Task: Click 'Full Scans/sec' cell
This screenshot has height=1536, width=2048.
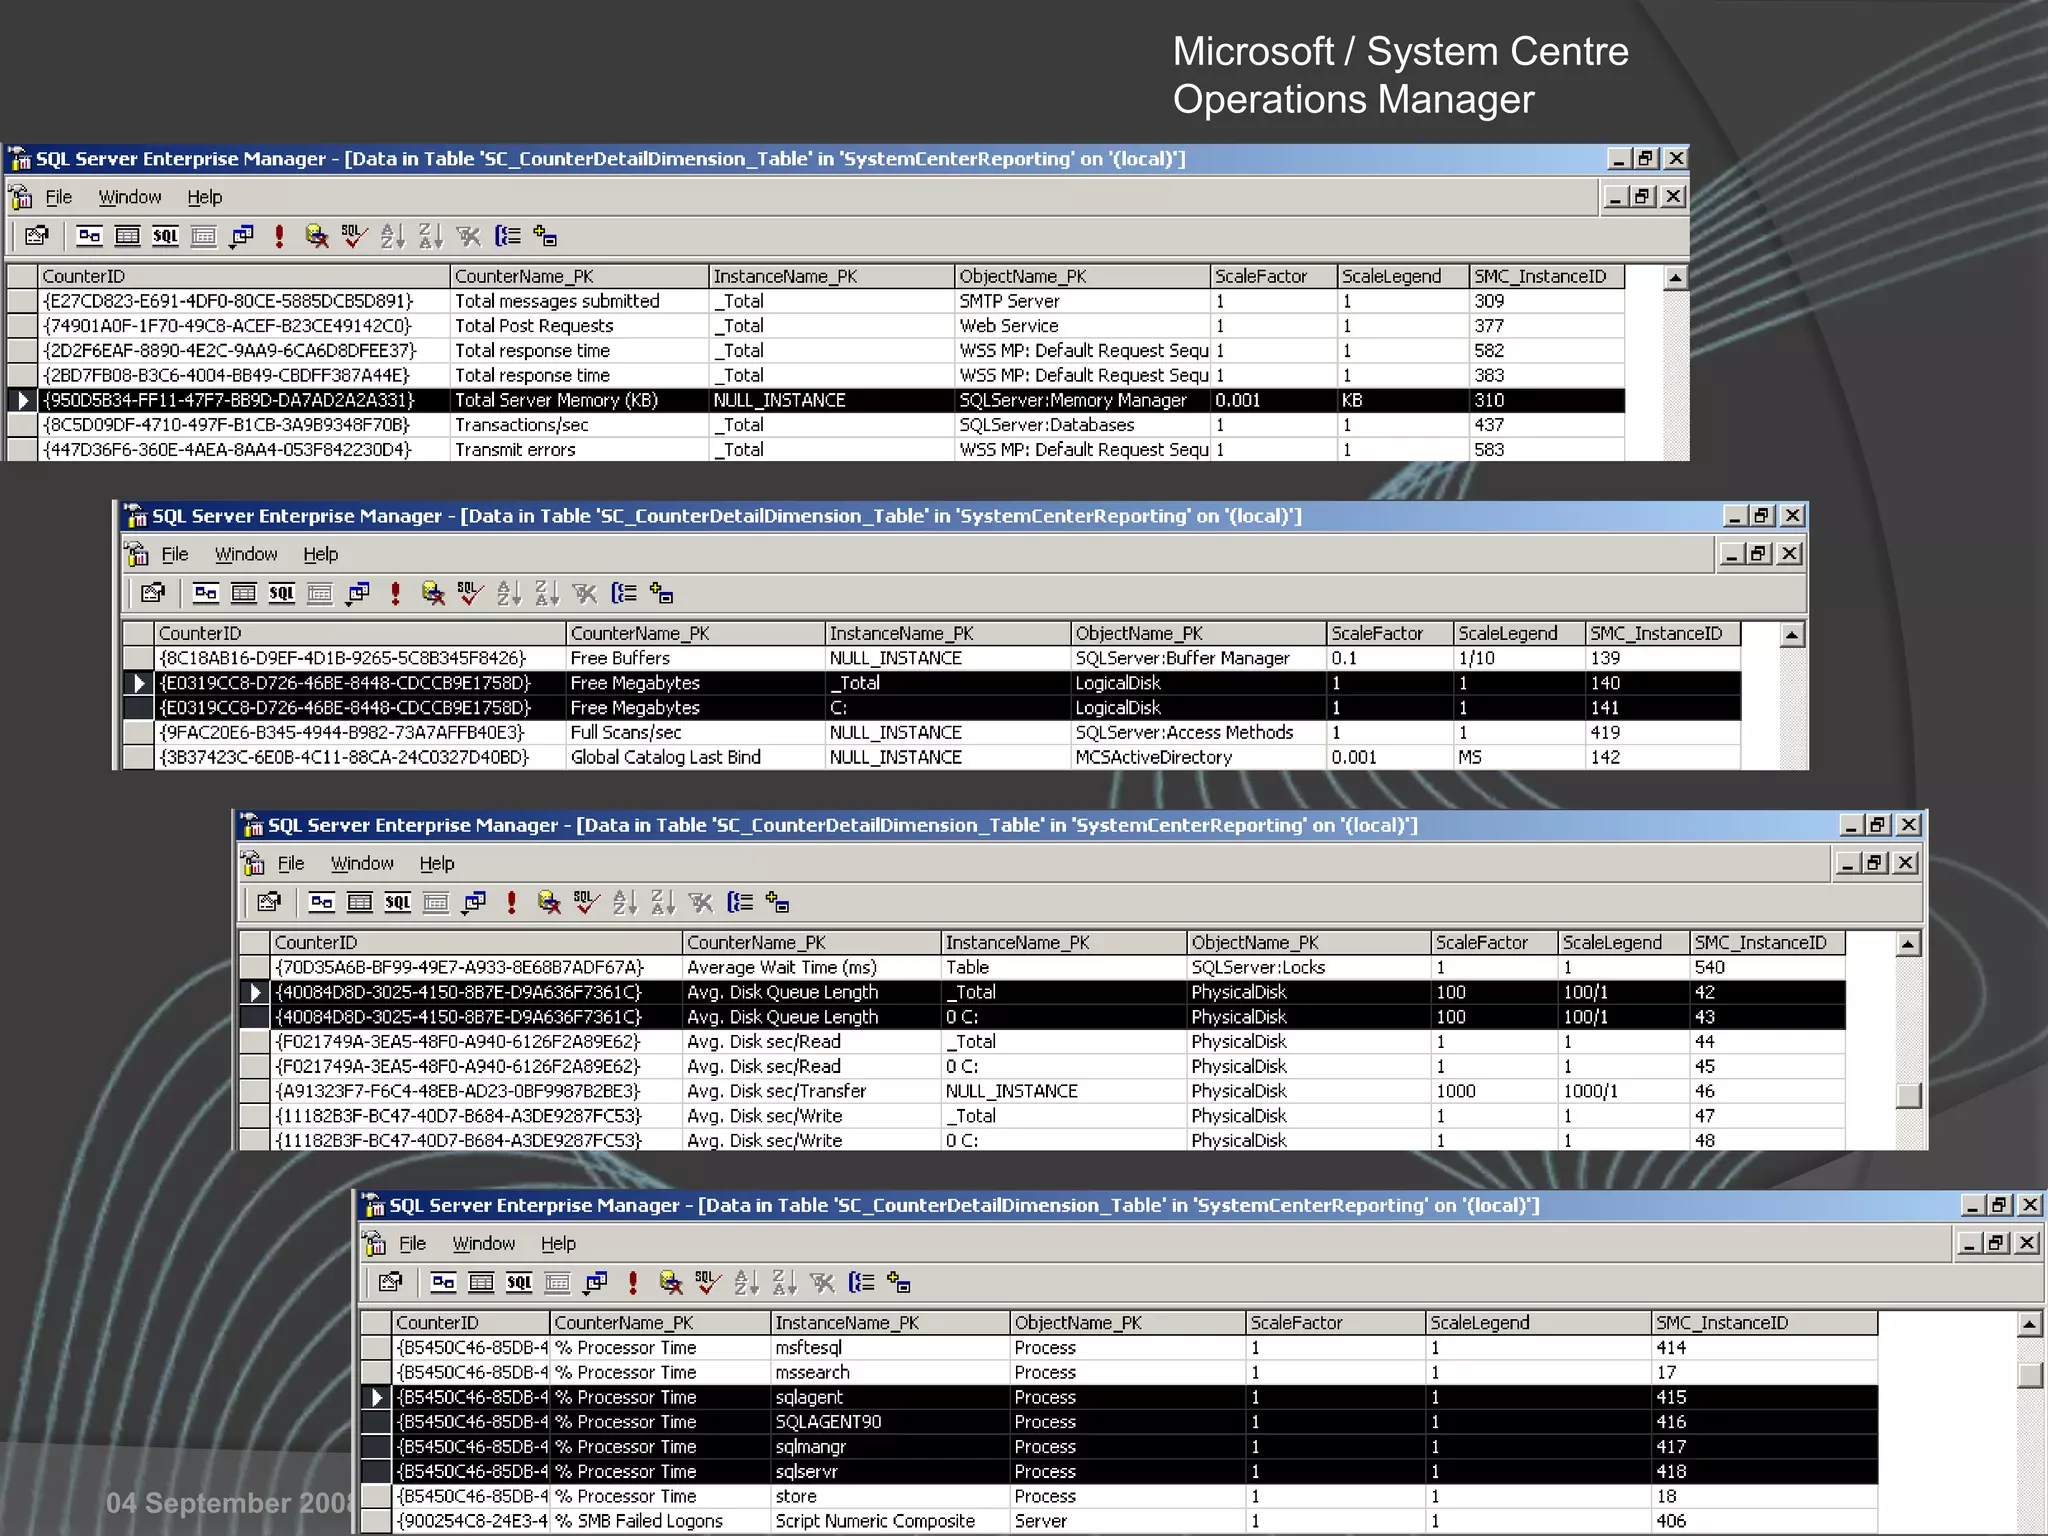Action: point(695,732)
